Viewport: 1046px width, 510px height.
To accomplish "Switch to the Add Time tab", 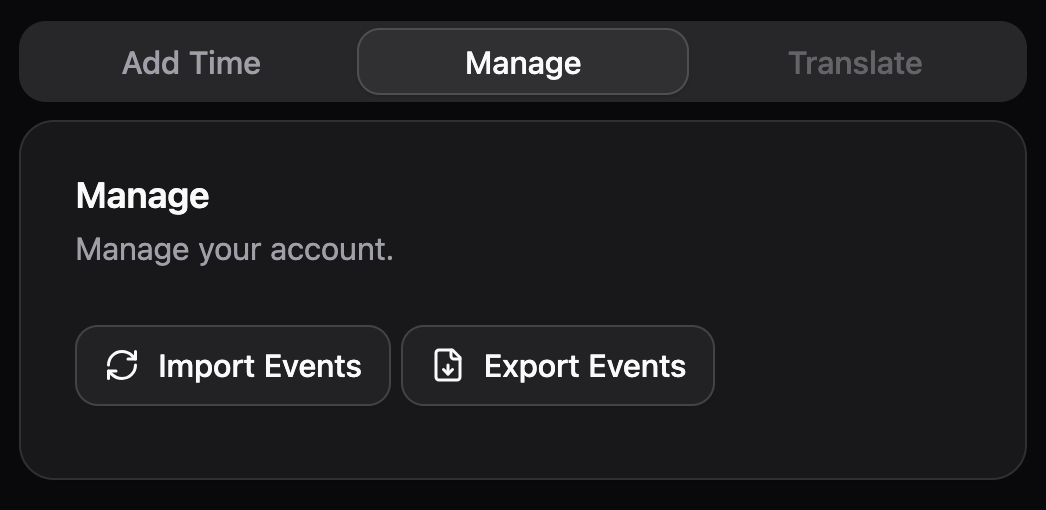I will (x=191, y=63).
